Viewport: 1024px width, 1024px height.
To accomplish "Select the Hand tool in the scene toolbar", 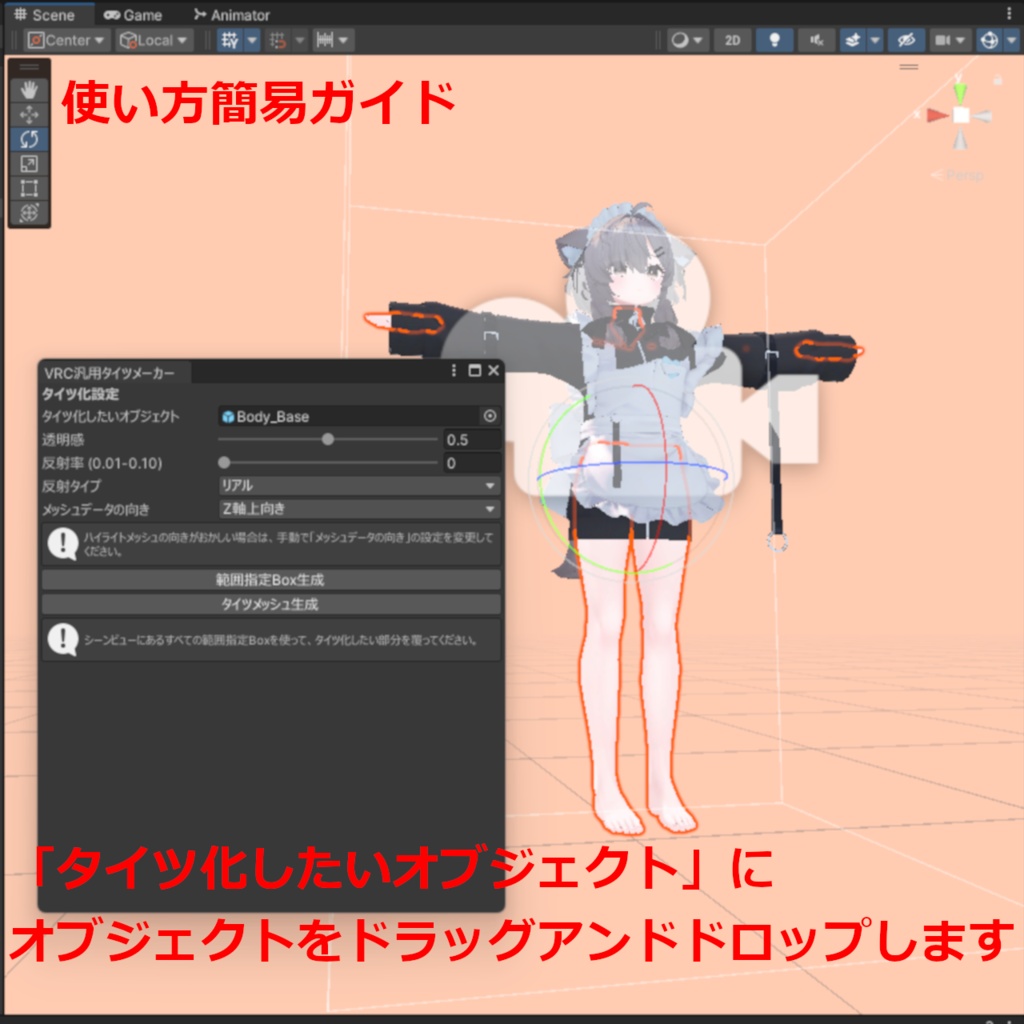I will pyautogui.click(x=29, y=89).
